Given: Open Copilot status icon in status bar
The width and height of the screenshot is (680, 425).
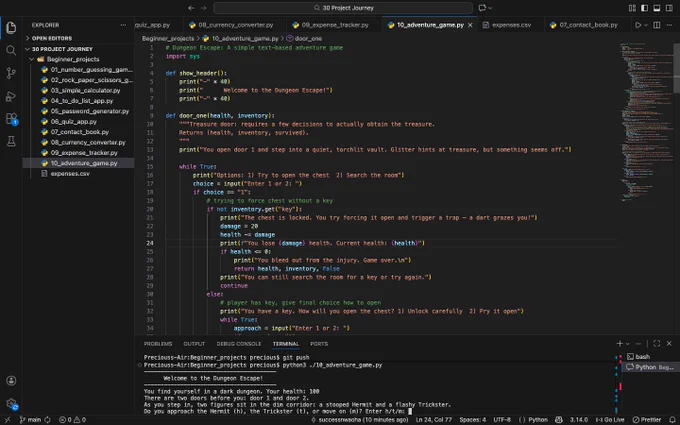Looking at the screenshot, I should click(559, 419).
